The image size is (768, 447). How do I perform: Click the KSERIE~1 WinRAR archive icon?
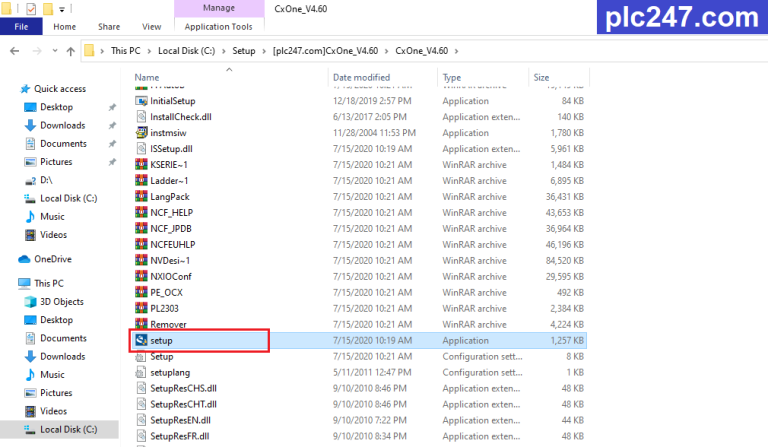(141, 165)
